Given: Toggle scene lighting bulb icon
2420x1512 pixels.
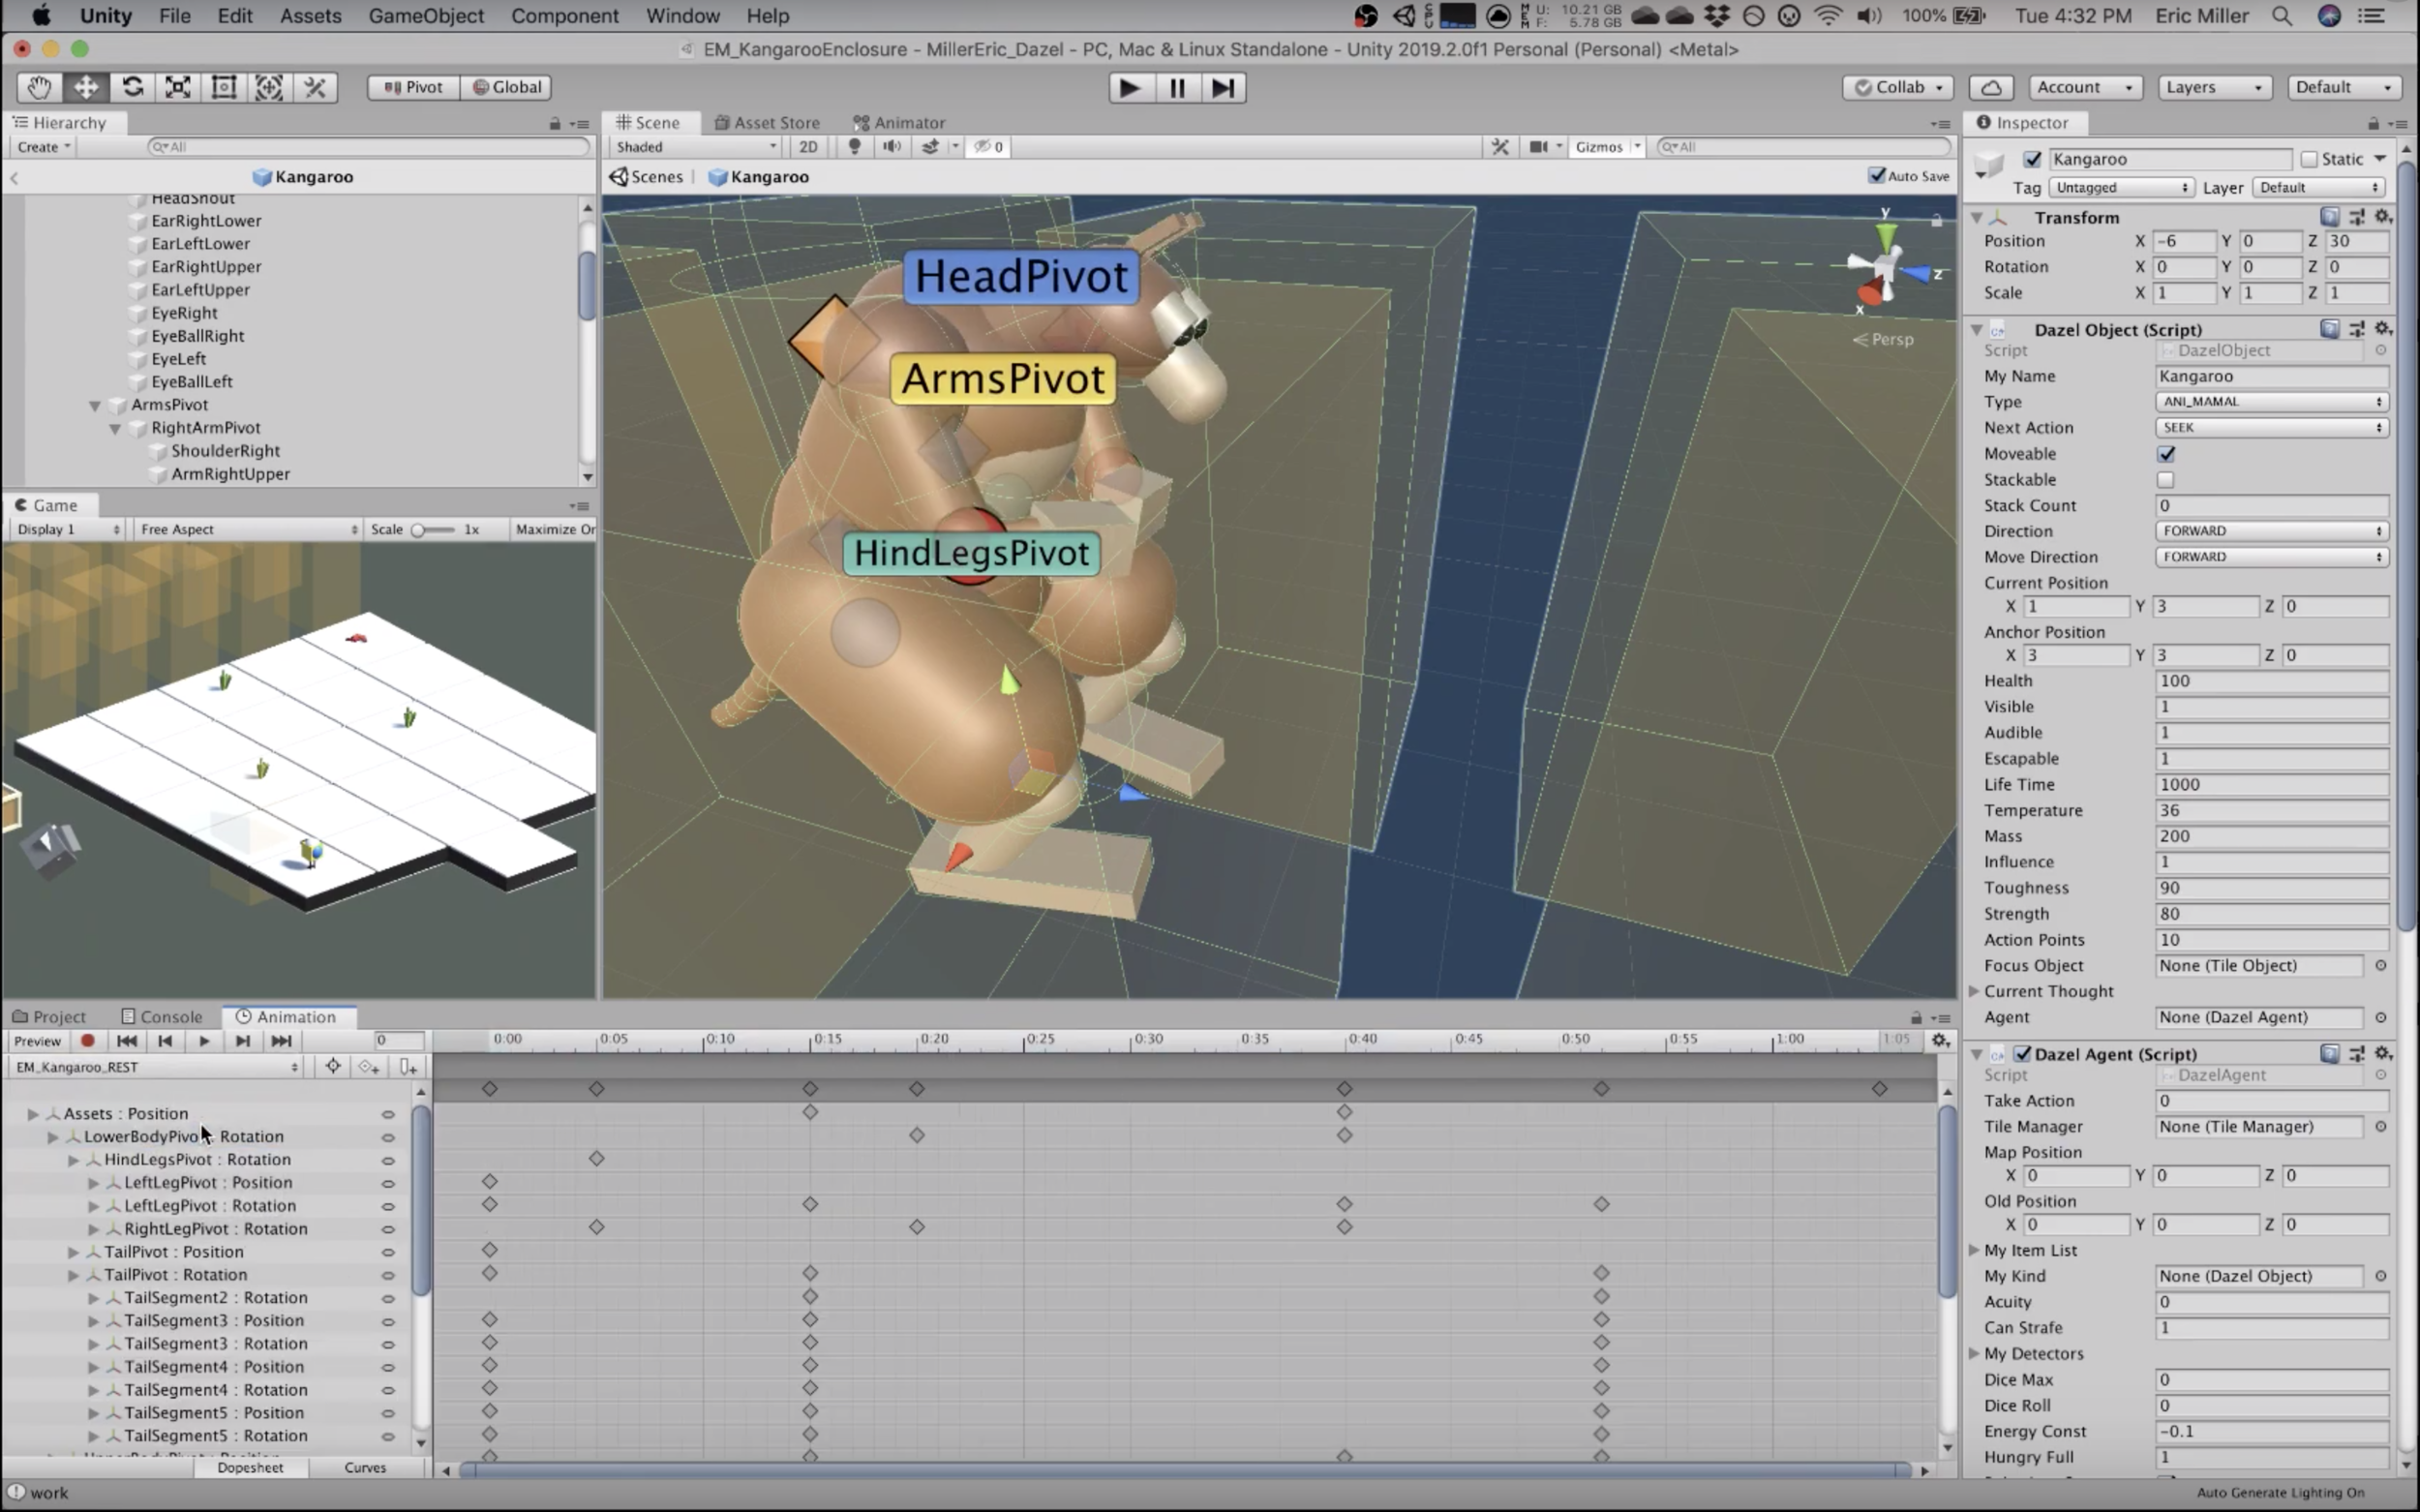Looking at the screenshot, I should tap(854, 147).
